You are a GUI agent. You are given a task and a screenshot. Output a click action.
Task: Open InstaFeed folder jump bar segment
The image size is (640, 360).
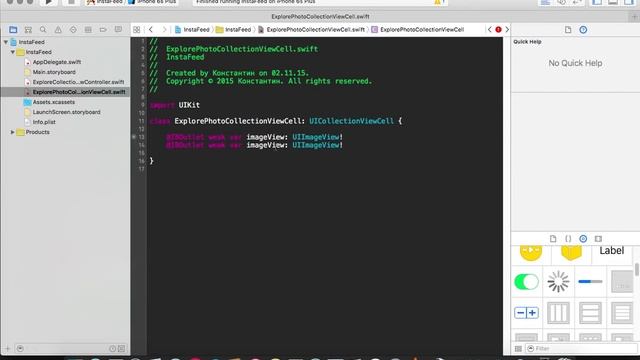[233, 30]
